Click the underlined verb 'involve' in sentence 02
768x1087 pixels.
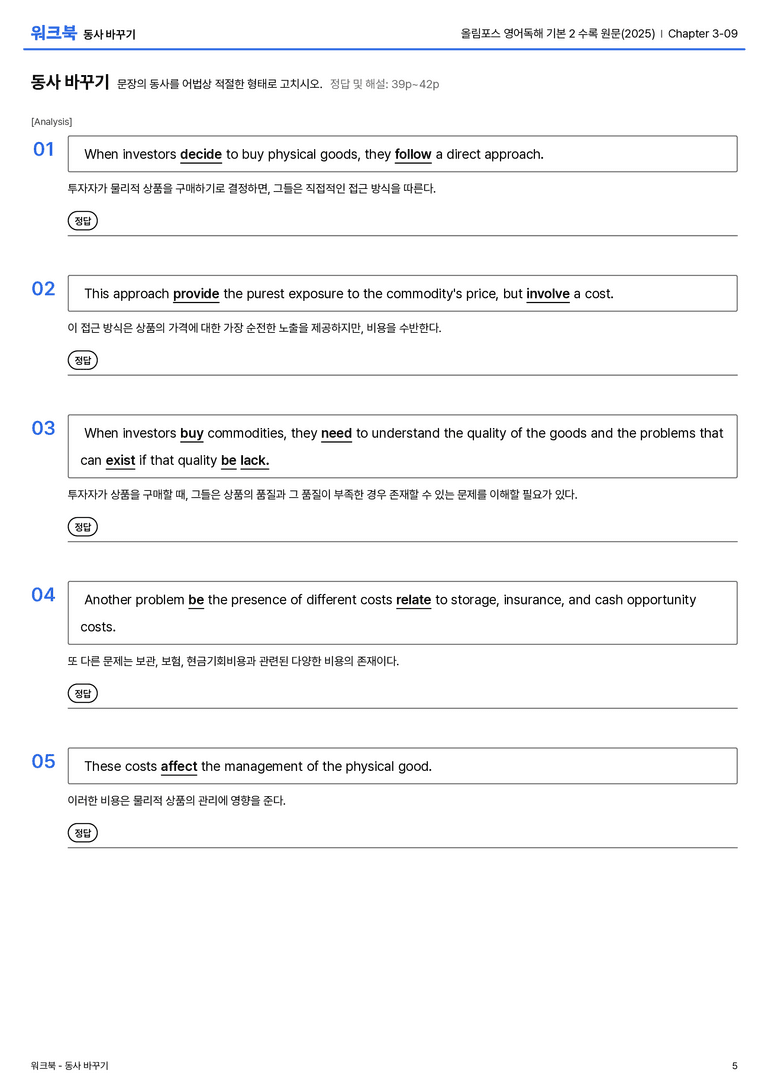click(548, 294)
